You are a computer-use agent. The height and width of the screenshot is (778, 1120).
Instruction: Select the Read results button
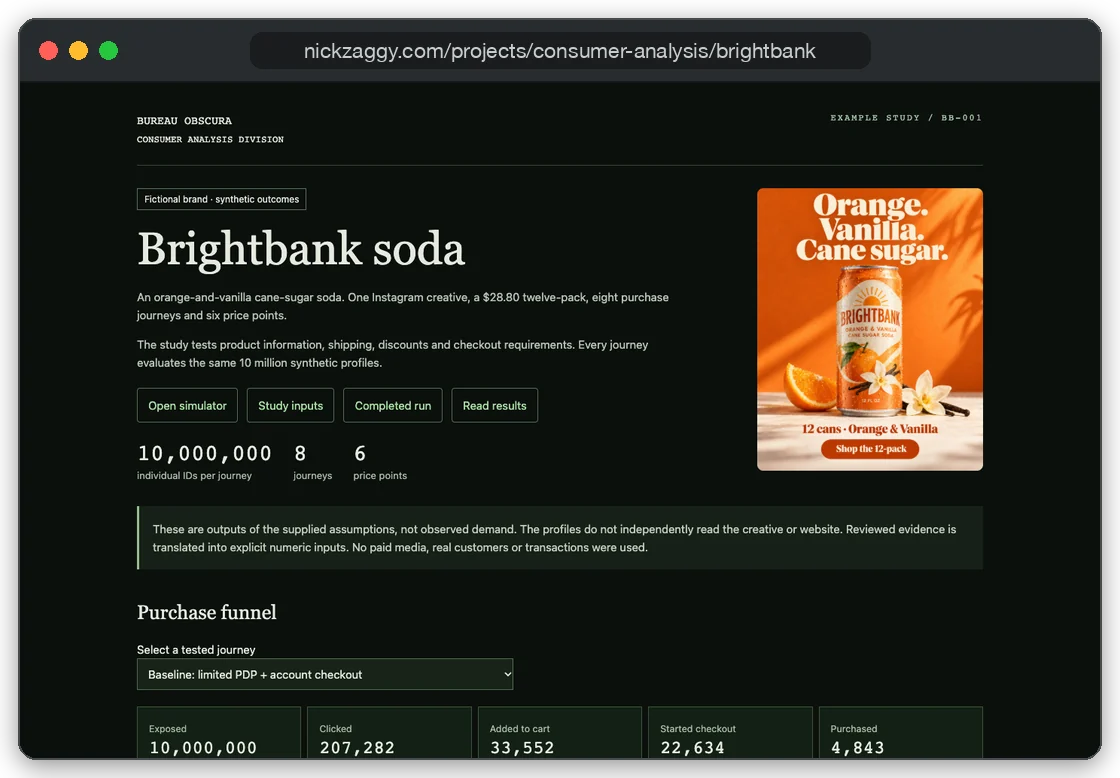tap(494, 405)
